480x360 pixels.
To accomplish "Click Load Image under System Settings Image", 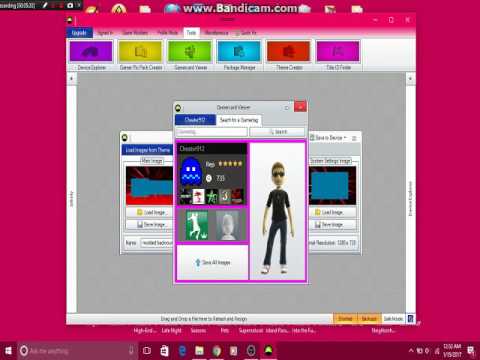I will click(333, 212).
